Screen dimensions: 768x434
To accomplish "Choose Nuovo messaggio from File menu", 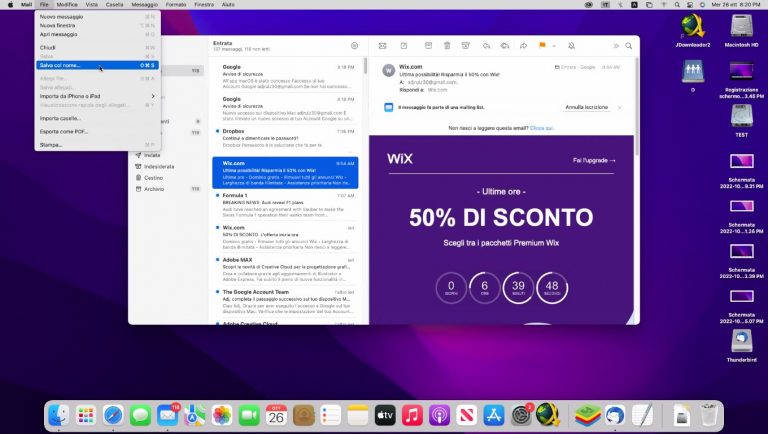I will point(97,17).
